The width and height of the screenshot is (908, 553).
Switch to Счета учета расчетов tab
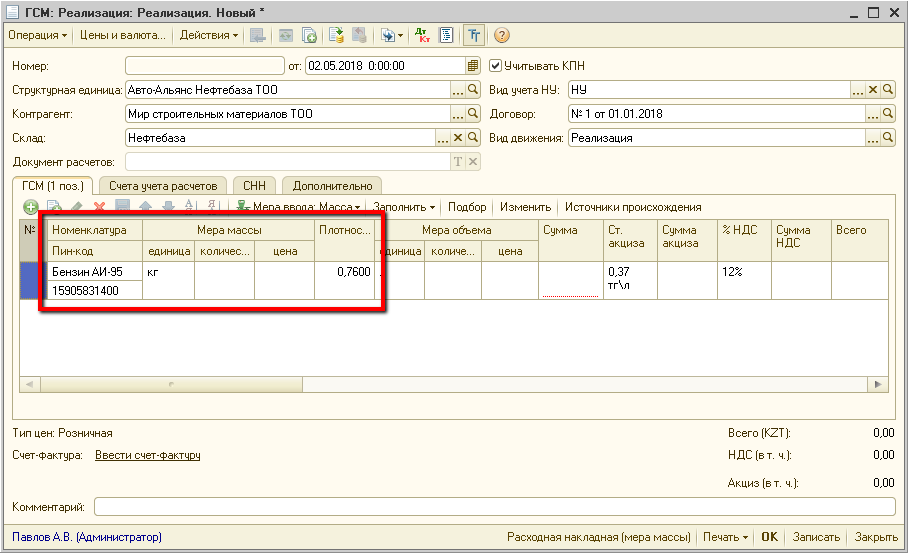coord(162,185)
